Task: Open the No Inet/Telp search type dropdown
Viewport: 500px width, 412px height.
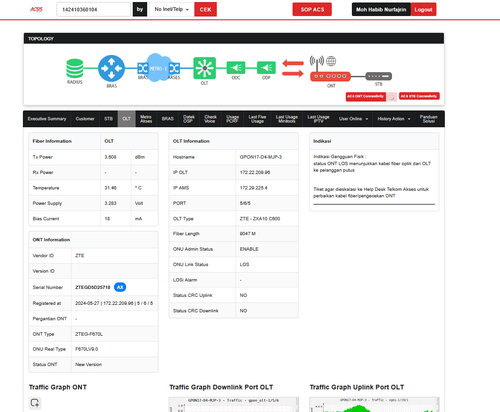Action: 171,9
